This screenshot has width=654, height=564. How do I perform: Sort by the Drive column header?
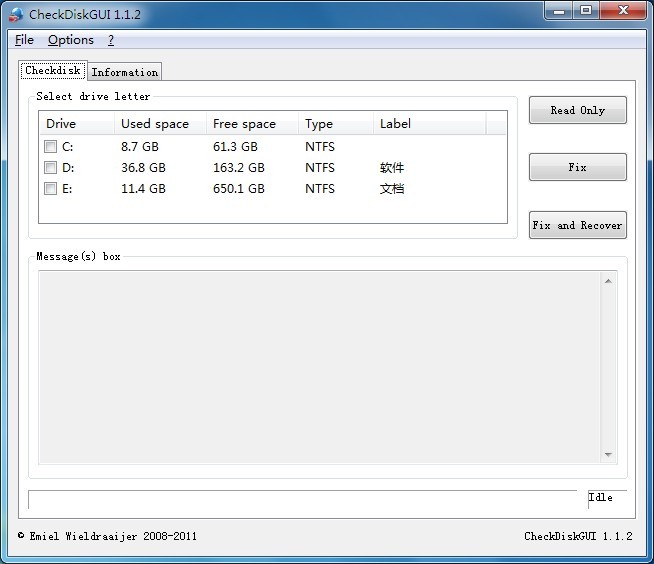[76, 124]
